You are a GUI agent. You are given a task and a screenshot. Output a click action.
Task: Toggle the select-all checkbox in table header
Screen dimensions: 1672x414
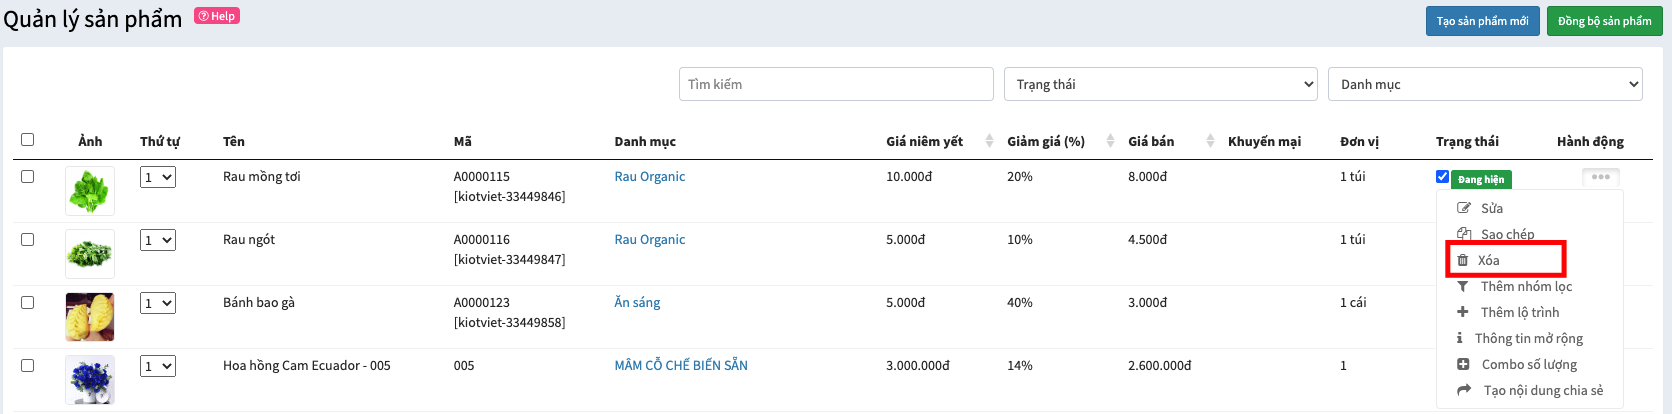(x=28, y=140)
